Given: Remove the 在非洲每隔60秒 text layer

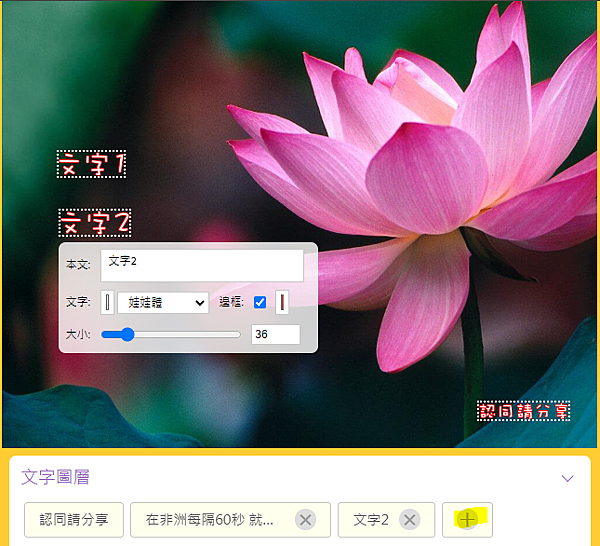Looking at the screenshot, I should pyautogui.click(x=305, y=520).
